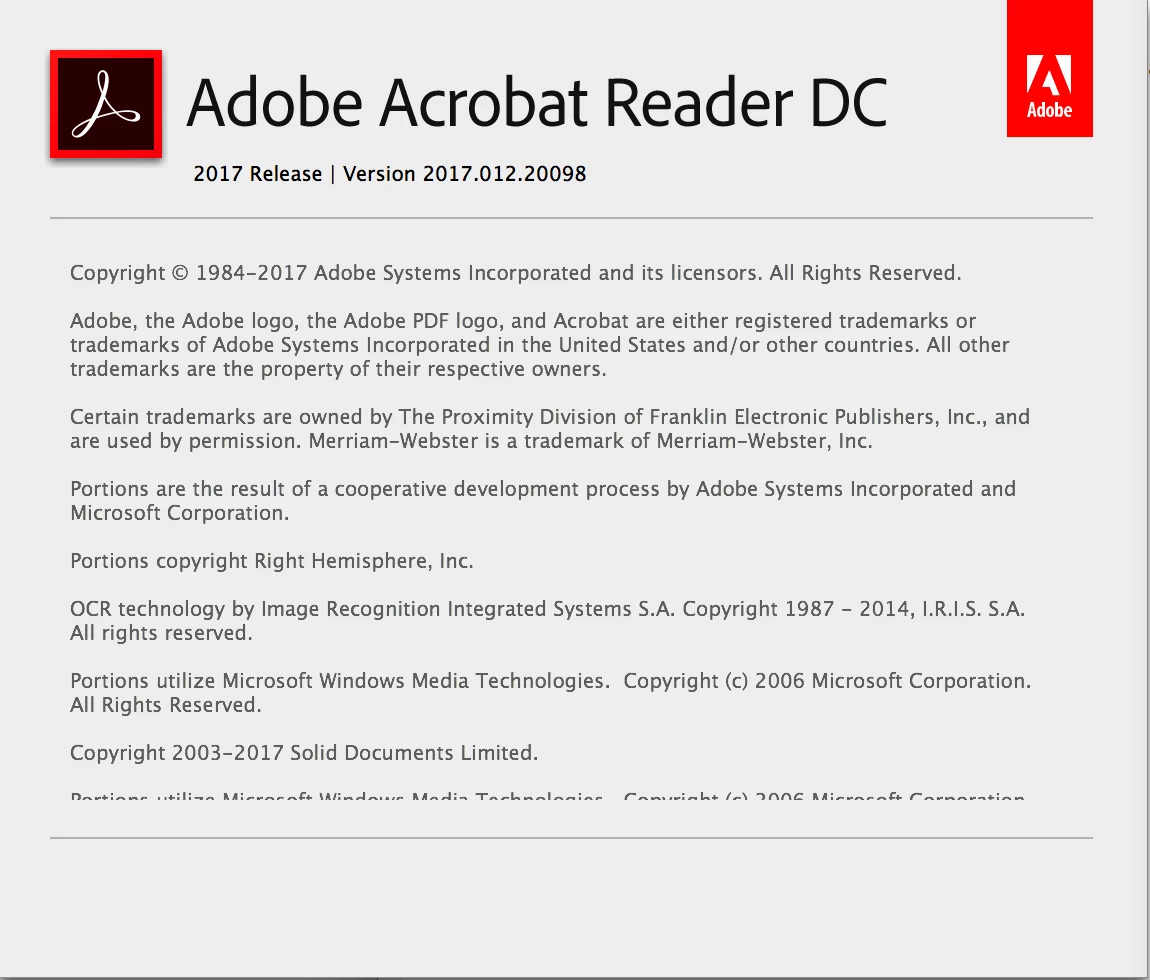
Task: Click "Copyright 2003-2017 Solid Documents Limited."
Action: pyautogui.click(x=304, y=753)
